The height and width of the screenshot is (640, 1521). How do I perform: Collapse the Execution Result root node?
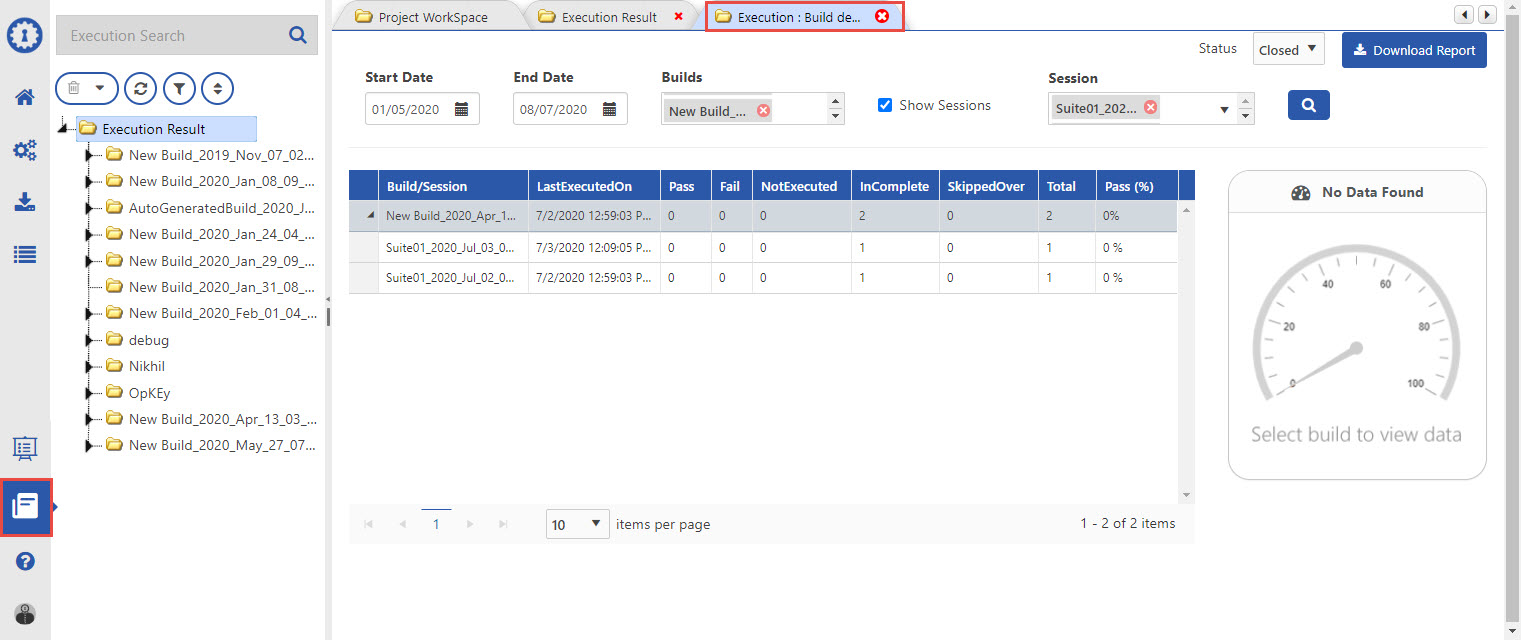click(63, 128)
